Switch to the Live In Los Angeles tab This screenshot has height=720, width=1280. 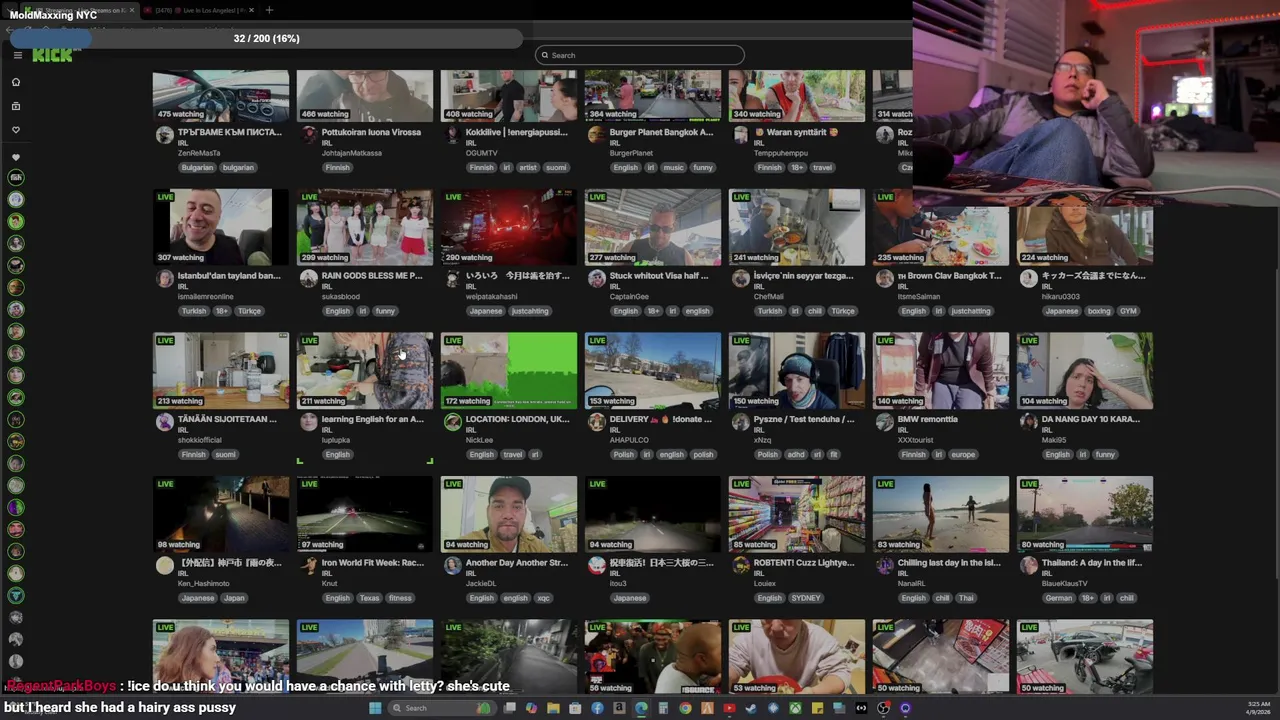click(198, 10)
